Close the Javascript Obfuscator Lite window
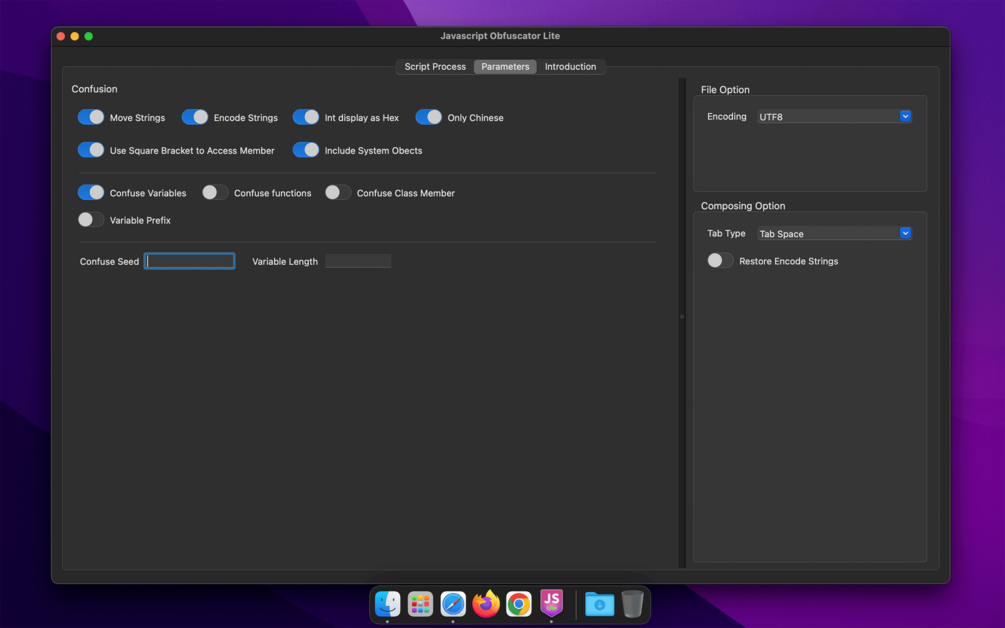Image resolution: width=1005 pixels, height=628 pixels. 61,37
